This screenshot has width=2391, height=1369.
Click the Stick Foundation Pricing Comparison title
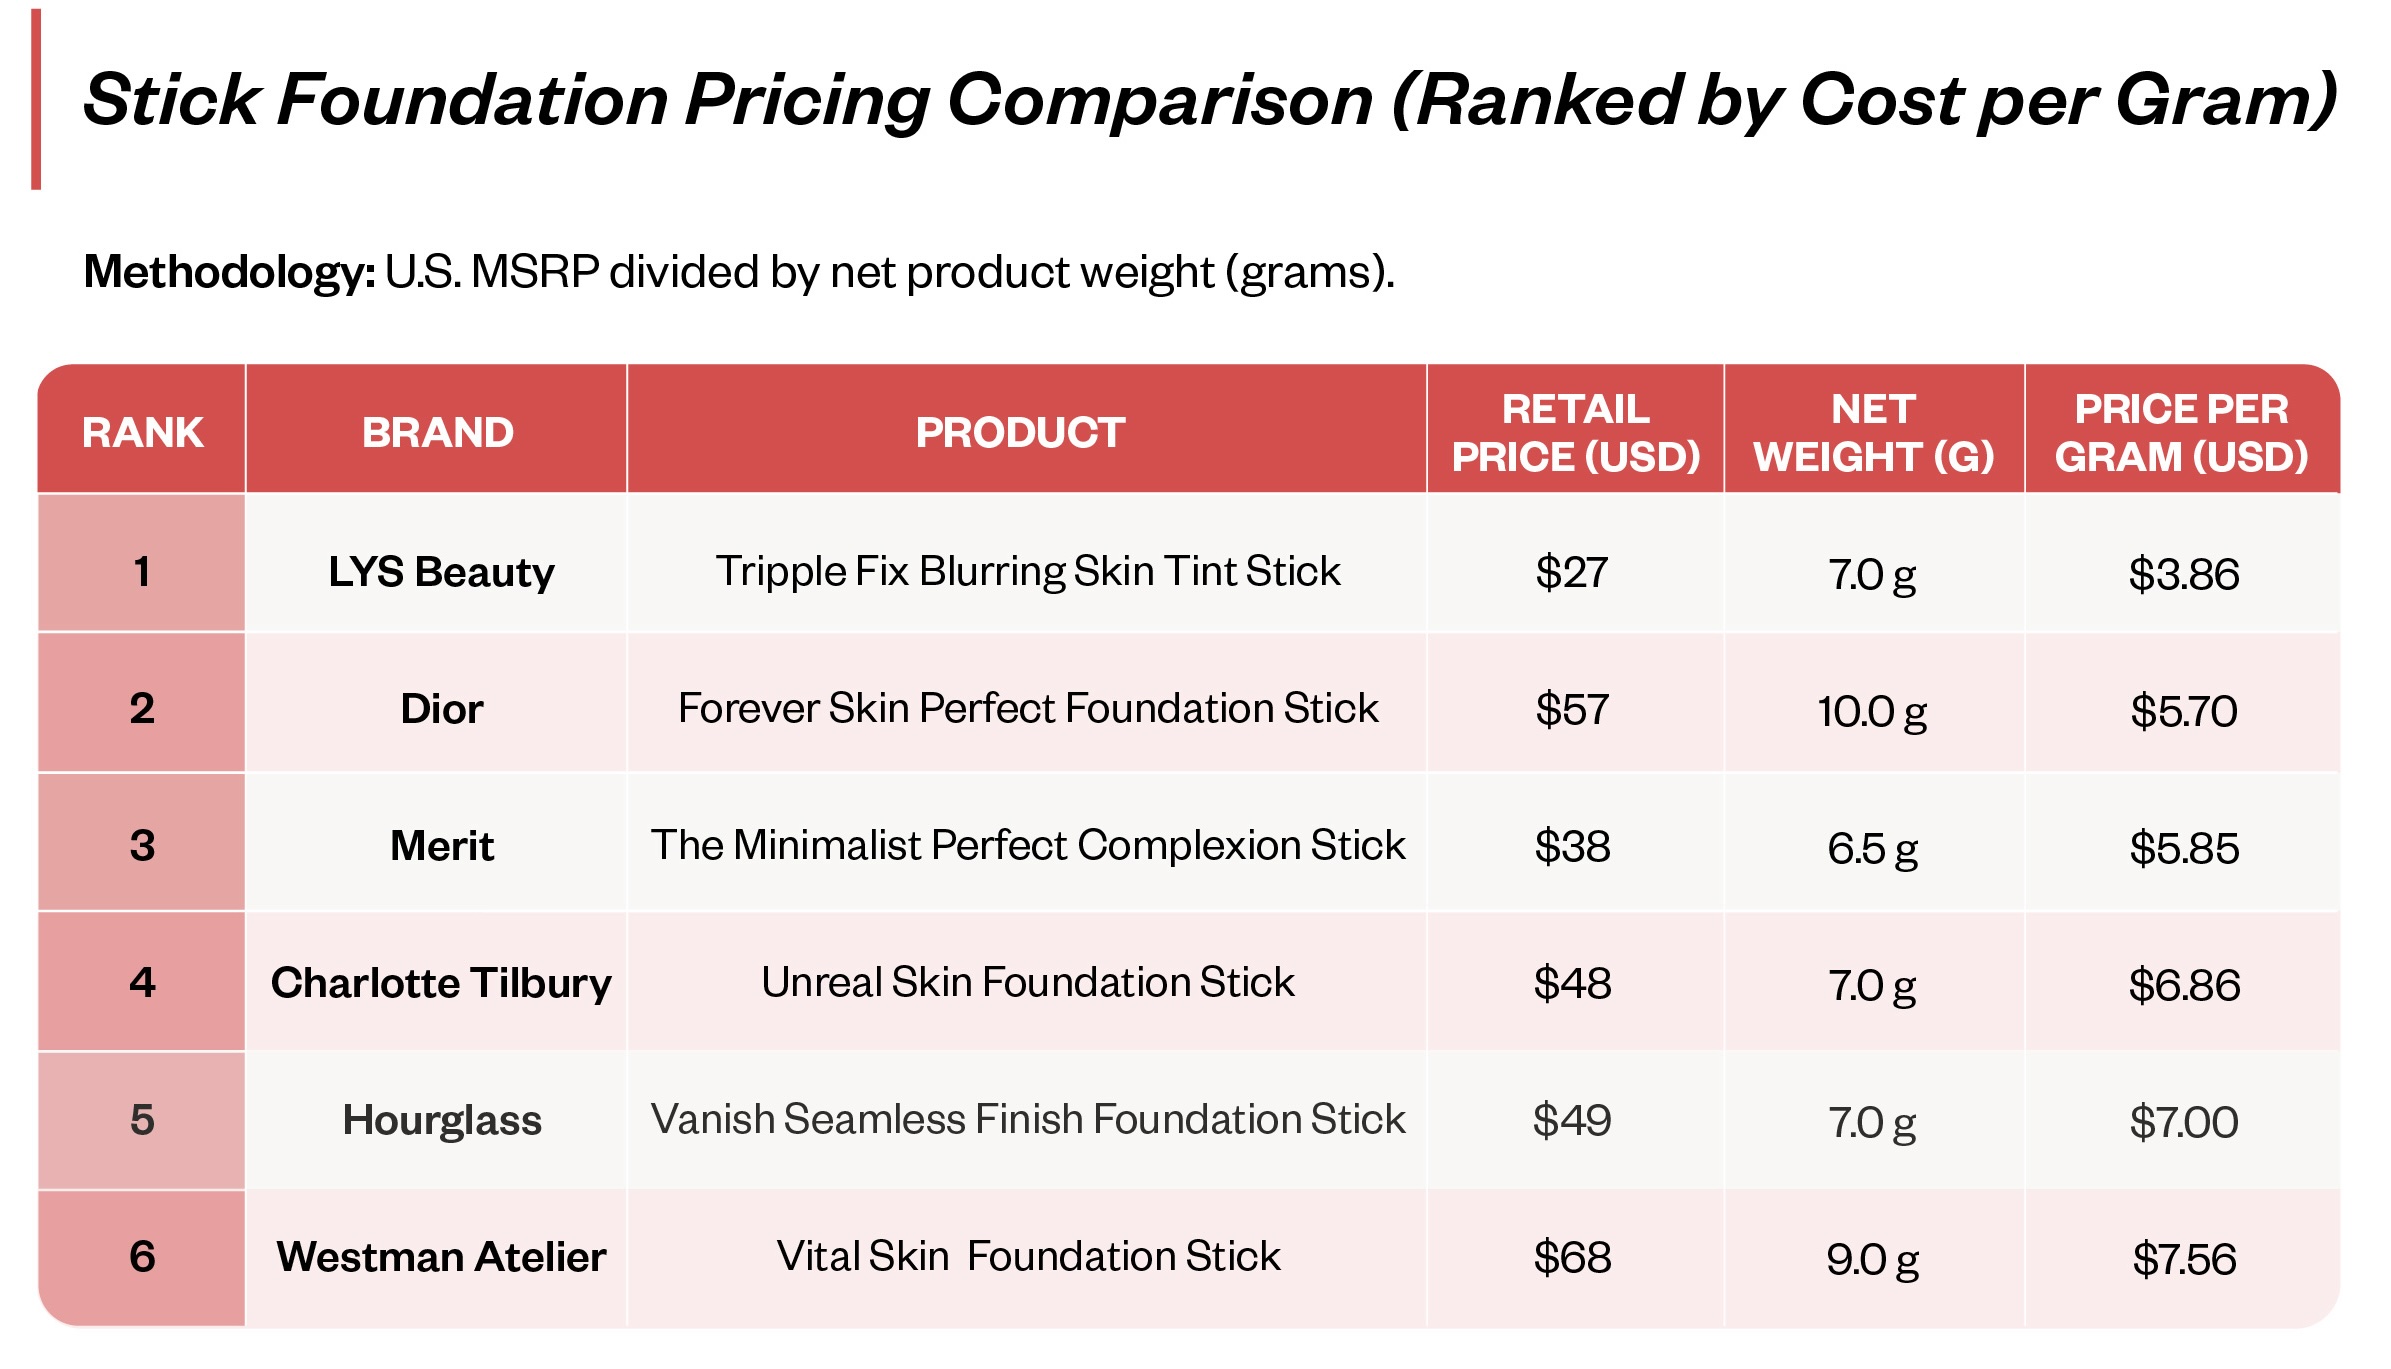tap(1209, 100)
